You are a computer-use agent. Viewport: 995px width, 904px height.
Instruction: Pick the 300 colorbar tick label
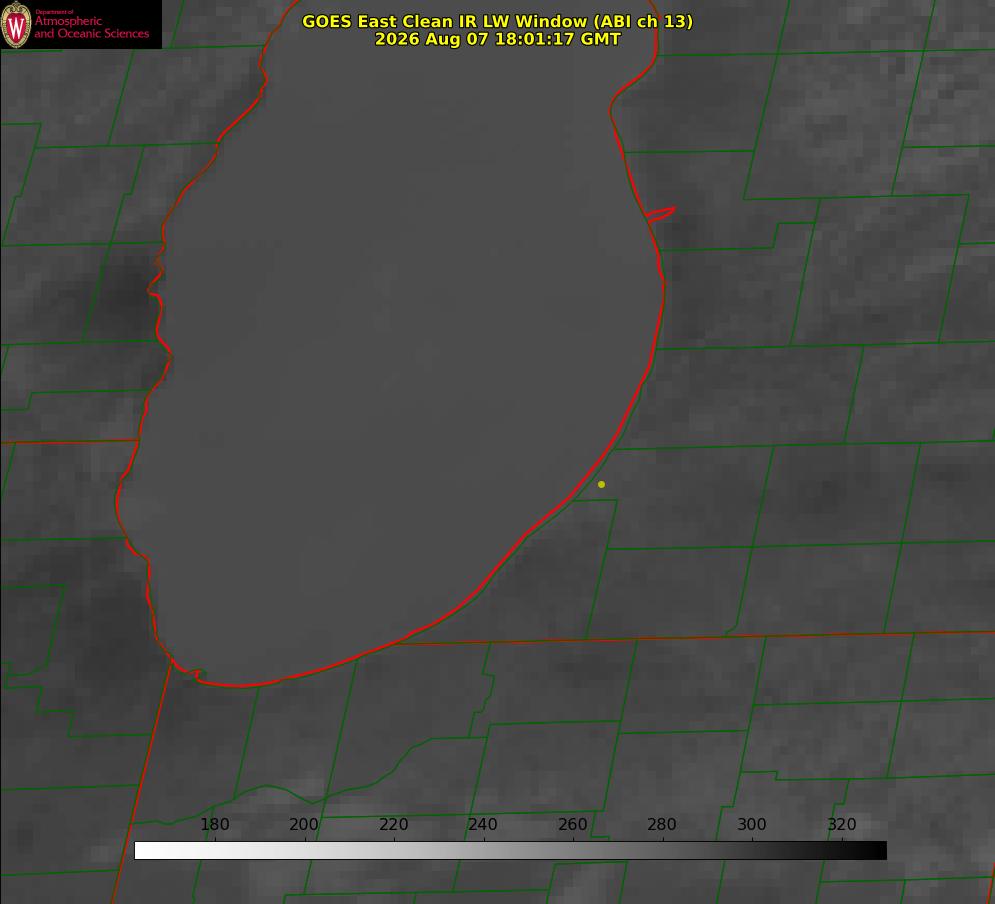click(x=751, y=824)
